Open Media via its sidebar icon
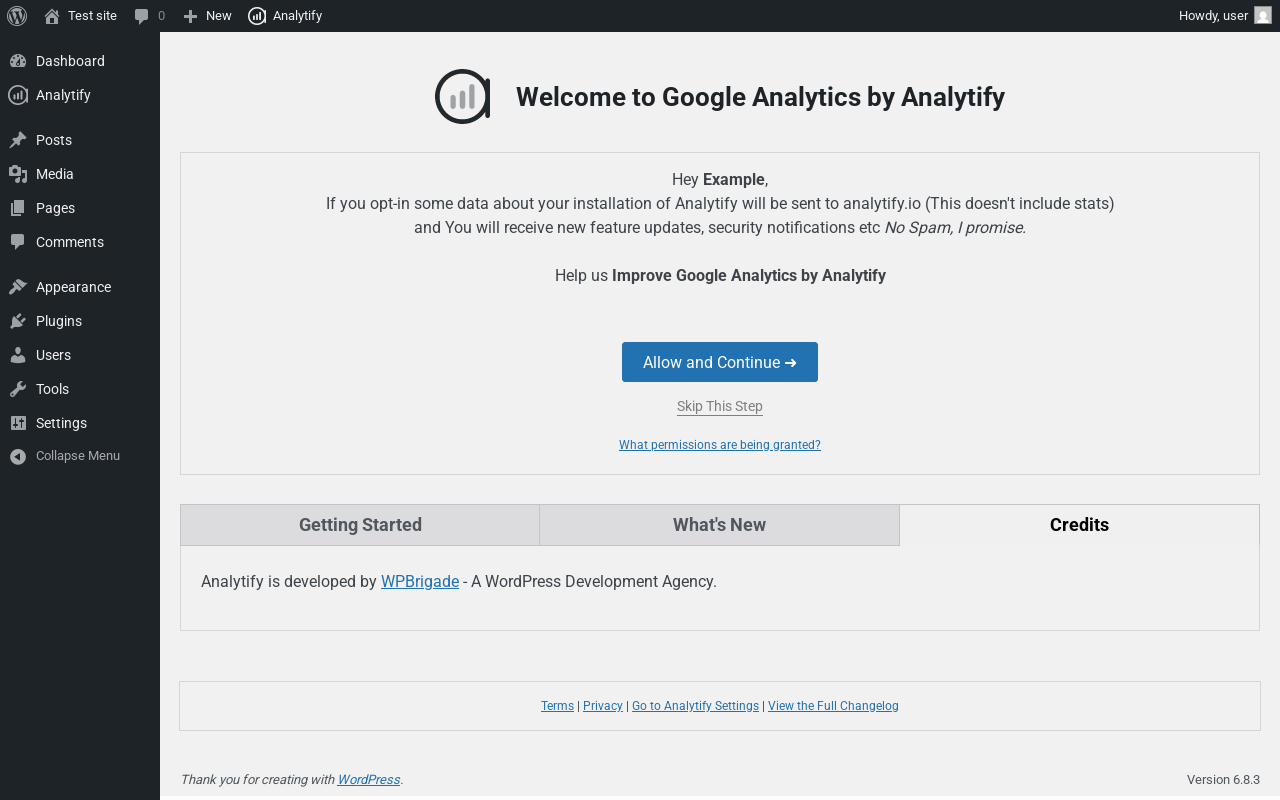Image resolution: width=1280 pixels, height=800 pixels. point(18,174)
